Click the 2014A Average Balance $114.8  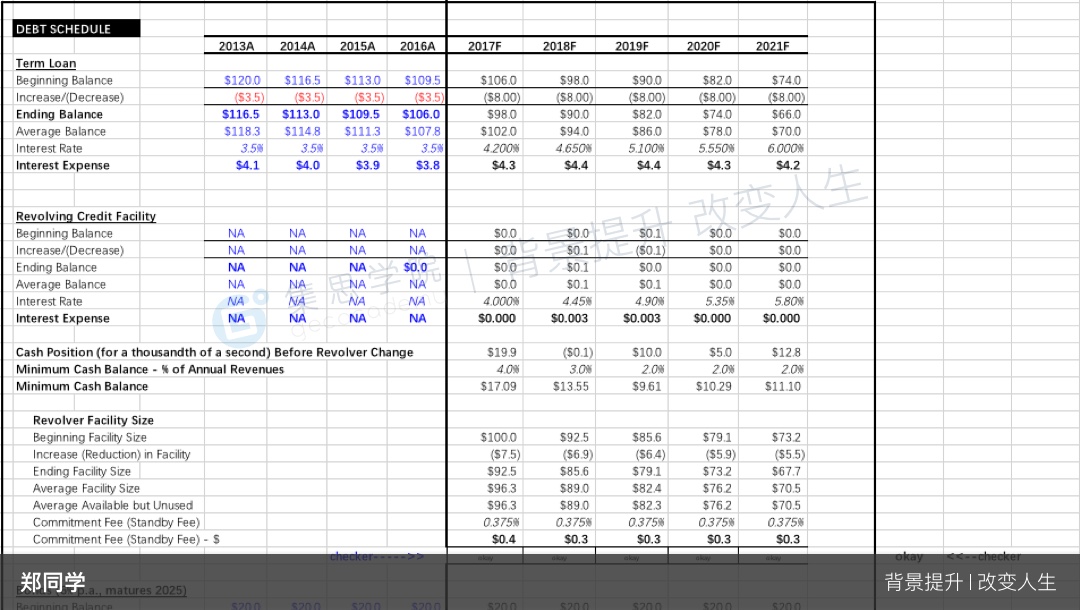click(x=302, y=132)
